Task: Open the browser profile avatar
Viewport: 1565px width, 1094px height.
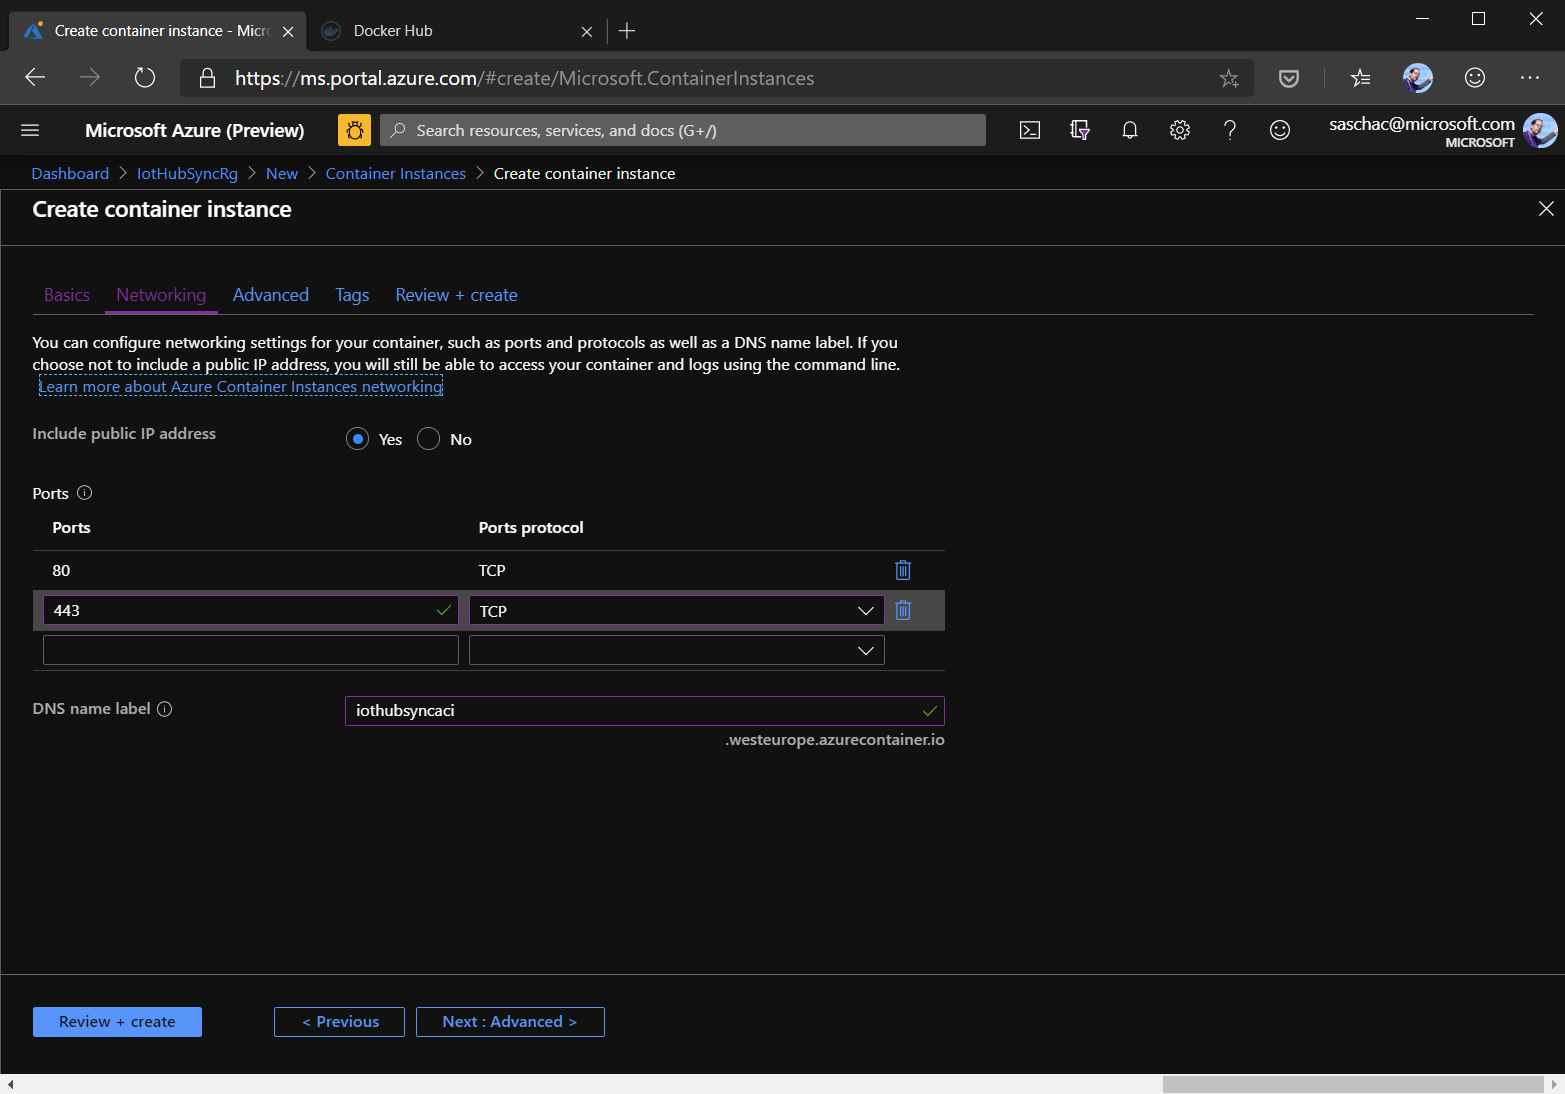Action: pos(1418,78)
